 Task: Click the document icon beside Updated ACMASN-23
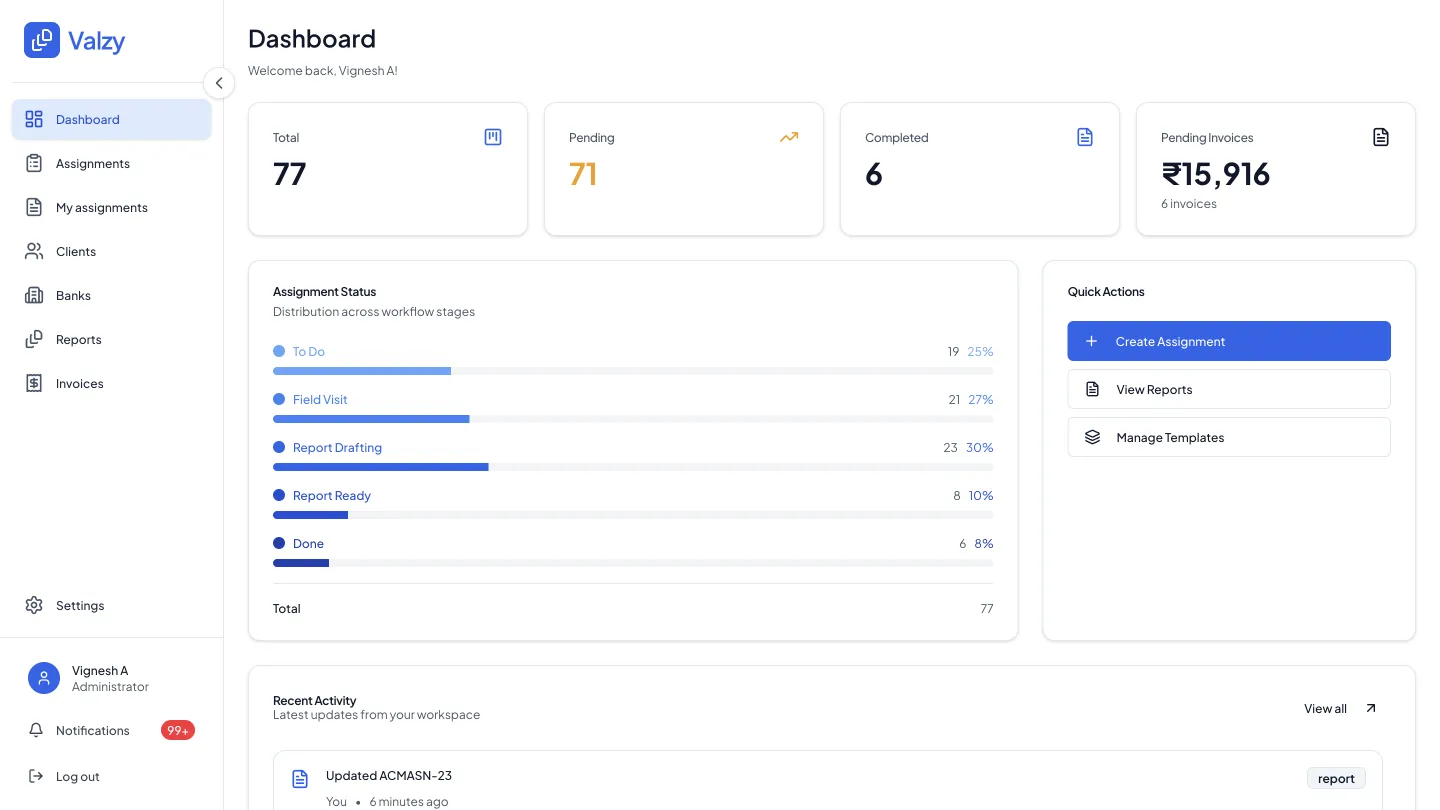click(299, 778)
